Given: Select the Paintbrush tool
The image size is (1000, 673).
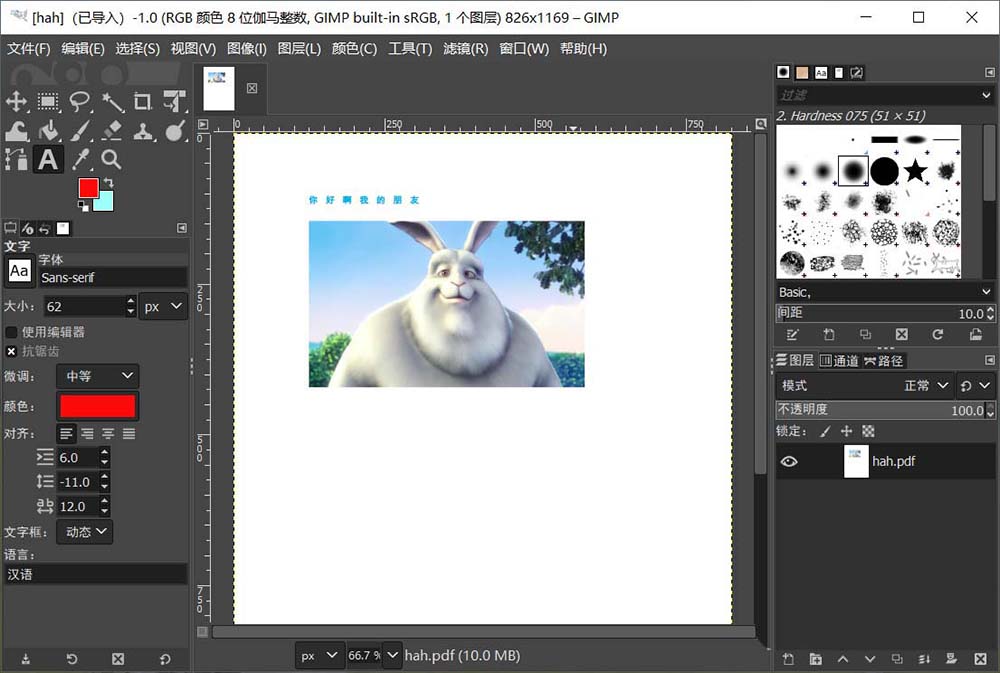Looking at the screenshot, I should [x=80, y=131].
